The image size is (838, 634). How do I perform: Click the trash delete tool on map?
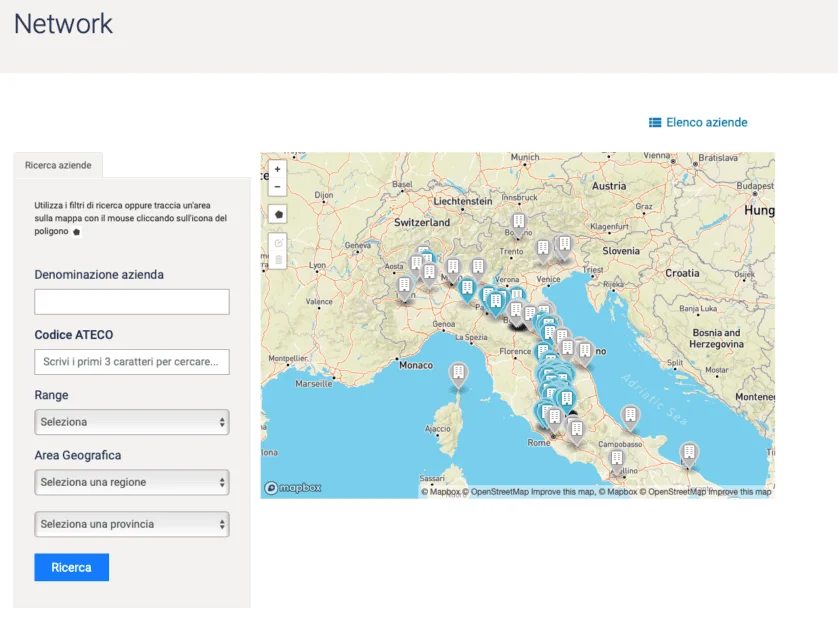[x=278, y=260]
